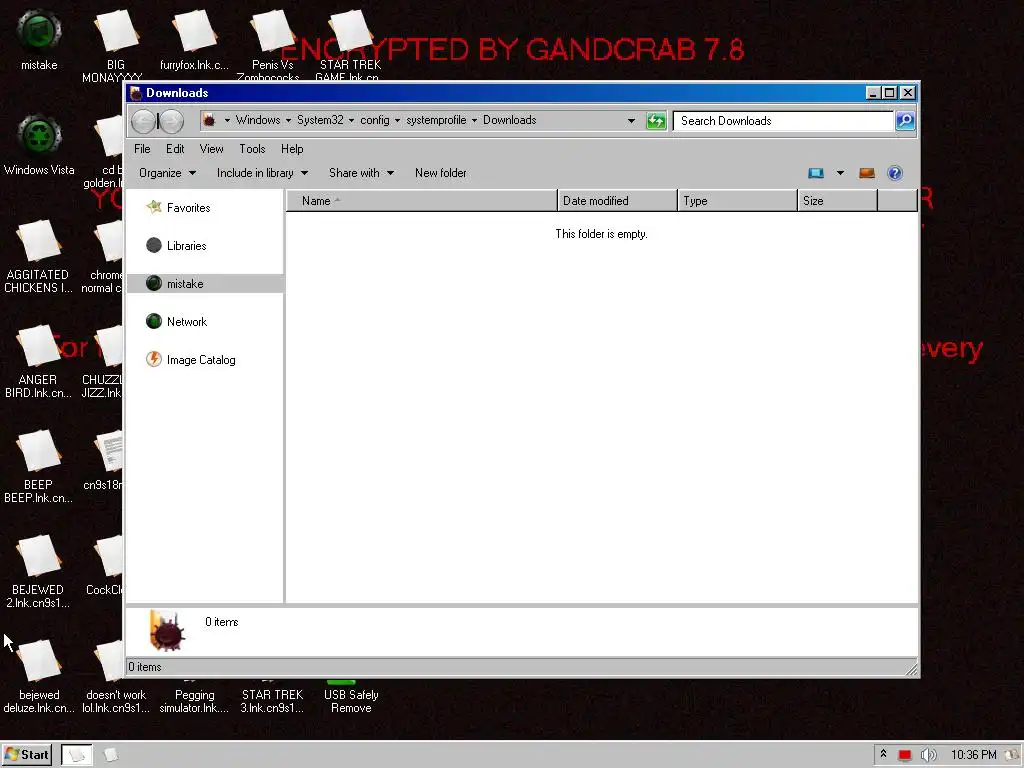Click the volume speaker tray icon
This screenshot has height=768, width=1024.
928,755
